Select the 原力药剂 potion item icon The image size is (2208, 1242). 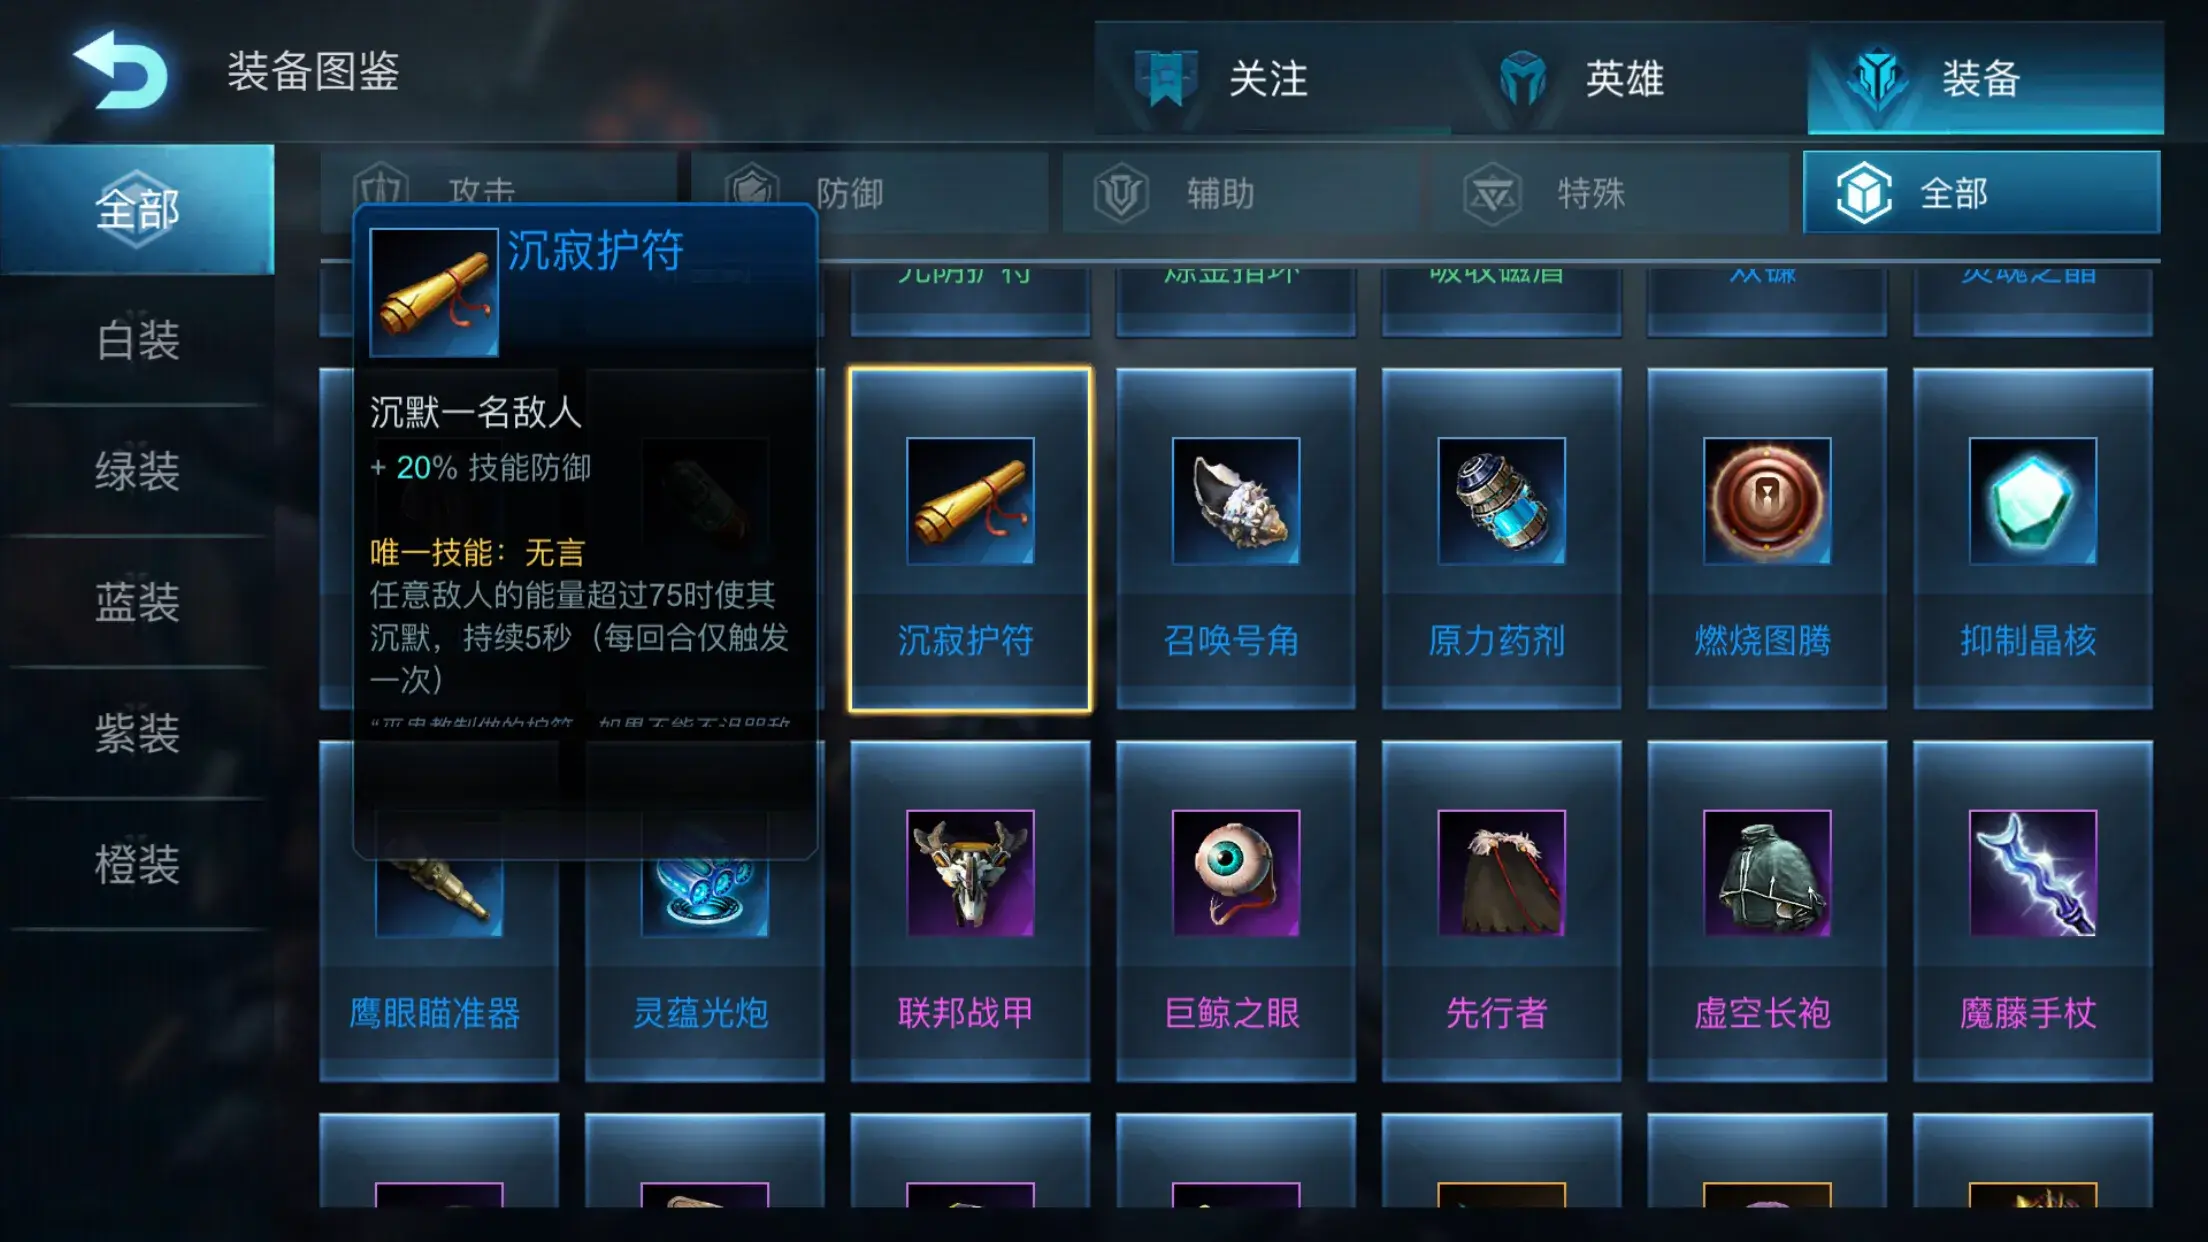pyautogui.click(x=1501, y=501)
